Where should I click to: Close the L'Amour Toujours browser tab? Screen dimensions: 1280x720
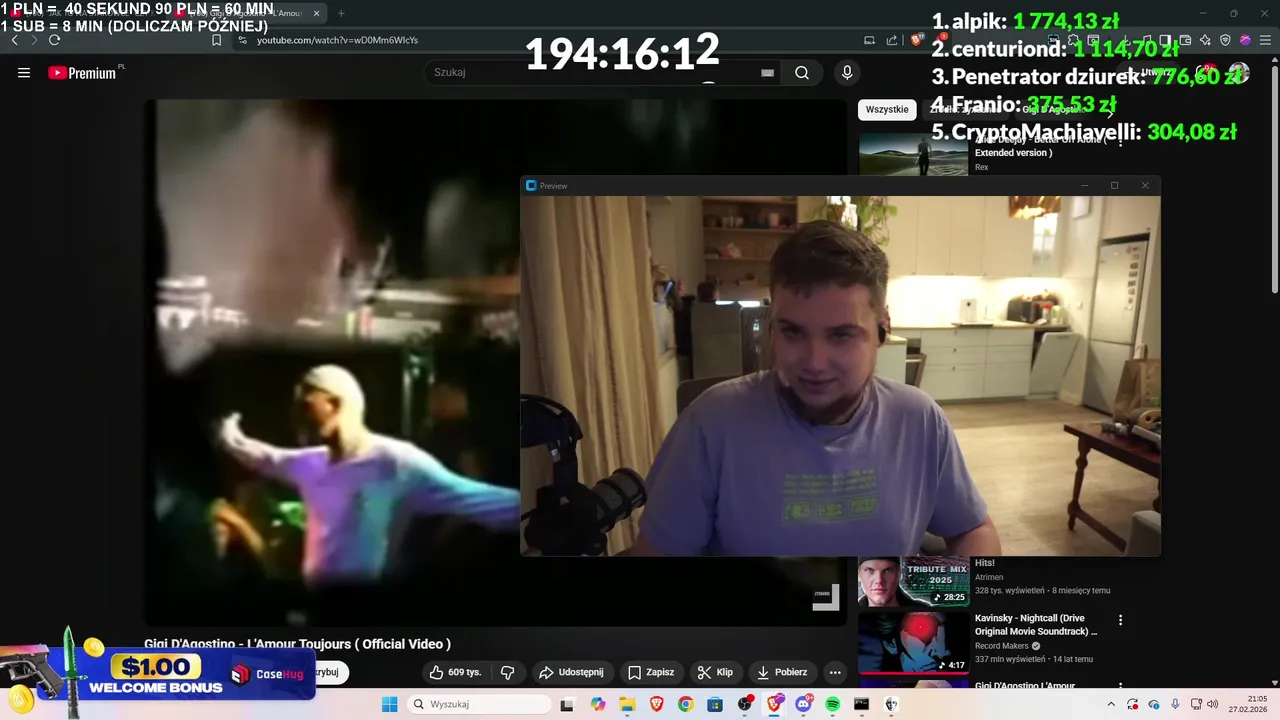tap(317, 13)
